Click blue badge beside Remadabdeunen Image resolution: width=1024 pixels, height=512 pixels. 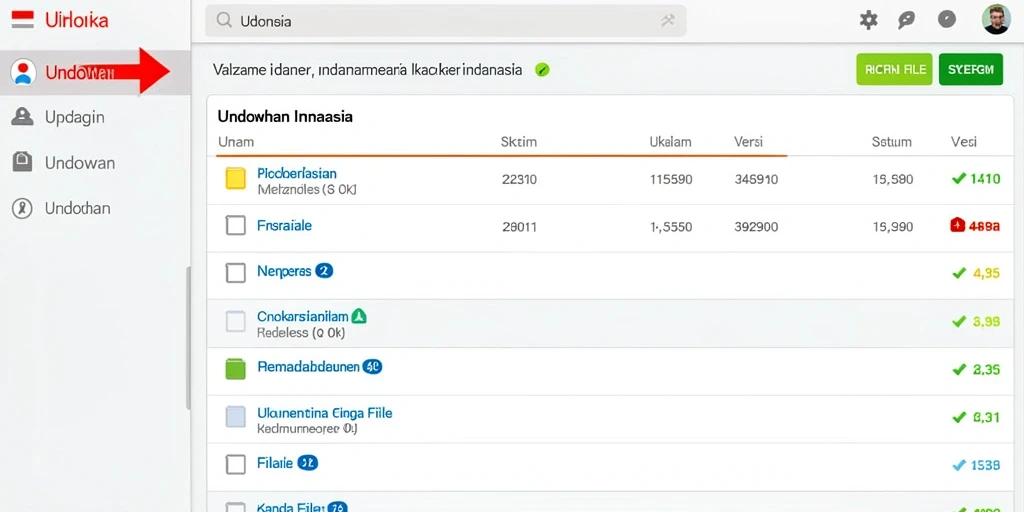(x=372, y=367)
